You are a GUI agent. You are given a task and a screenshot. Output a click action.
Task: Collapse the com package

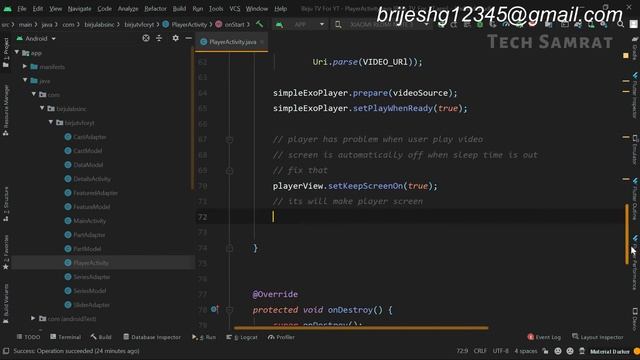coord(33,94)
